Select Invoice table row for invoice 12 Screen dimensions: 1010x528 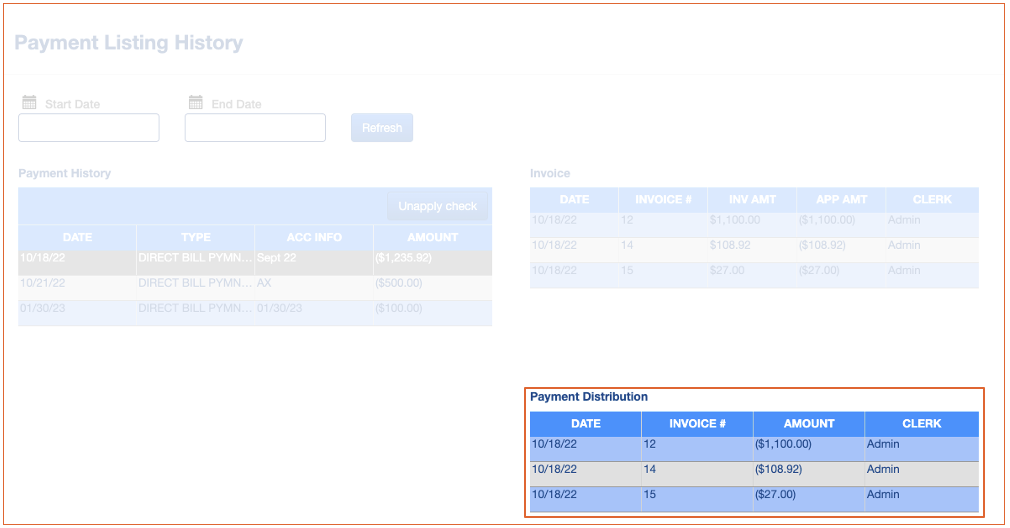(754, 220)
